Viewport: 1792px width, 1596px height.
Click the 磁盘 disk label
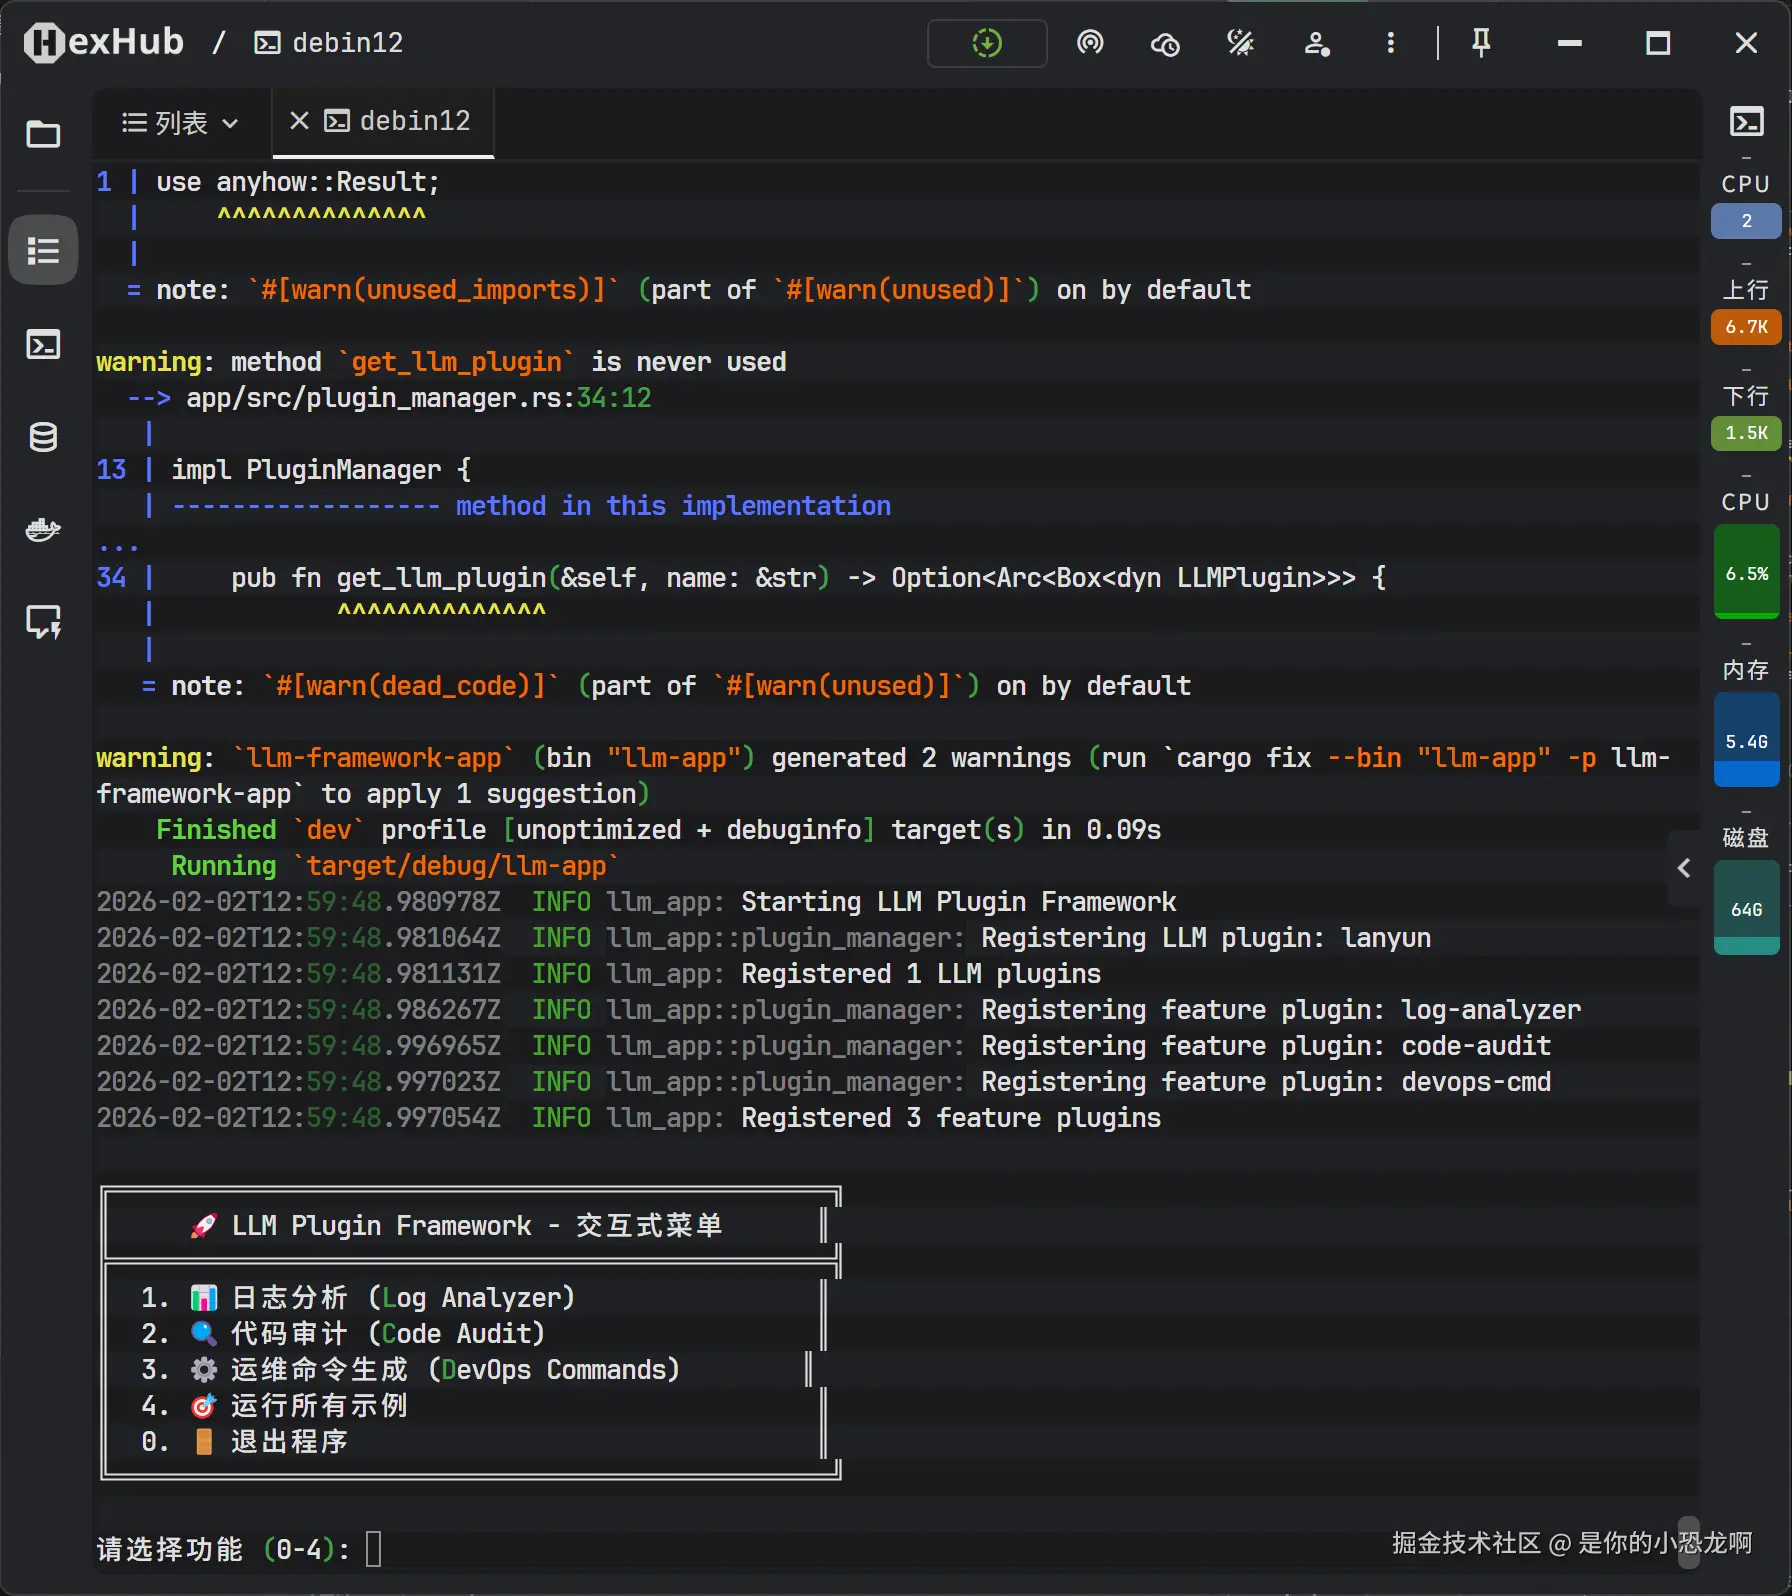(x=1746, y=837)
